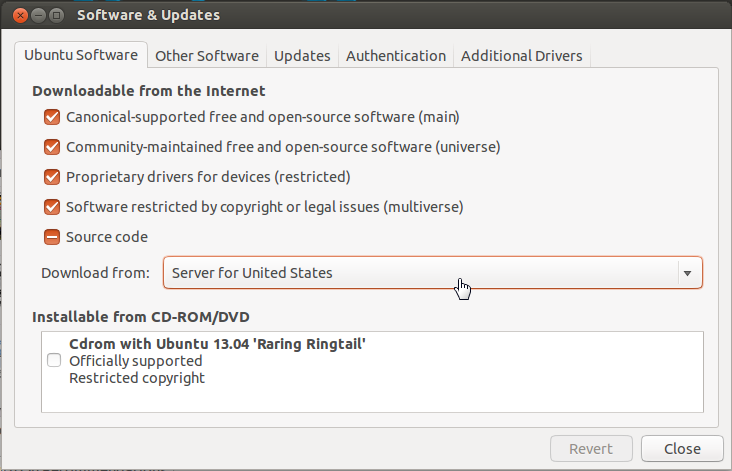Switch to the Other Software tab
The image size is (732, 471).
point(207,56)
